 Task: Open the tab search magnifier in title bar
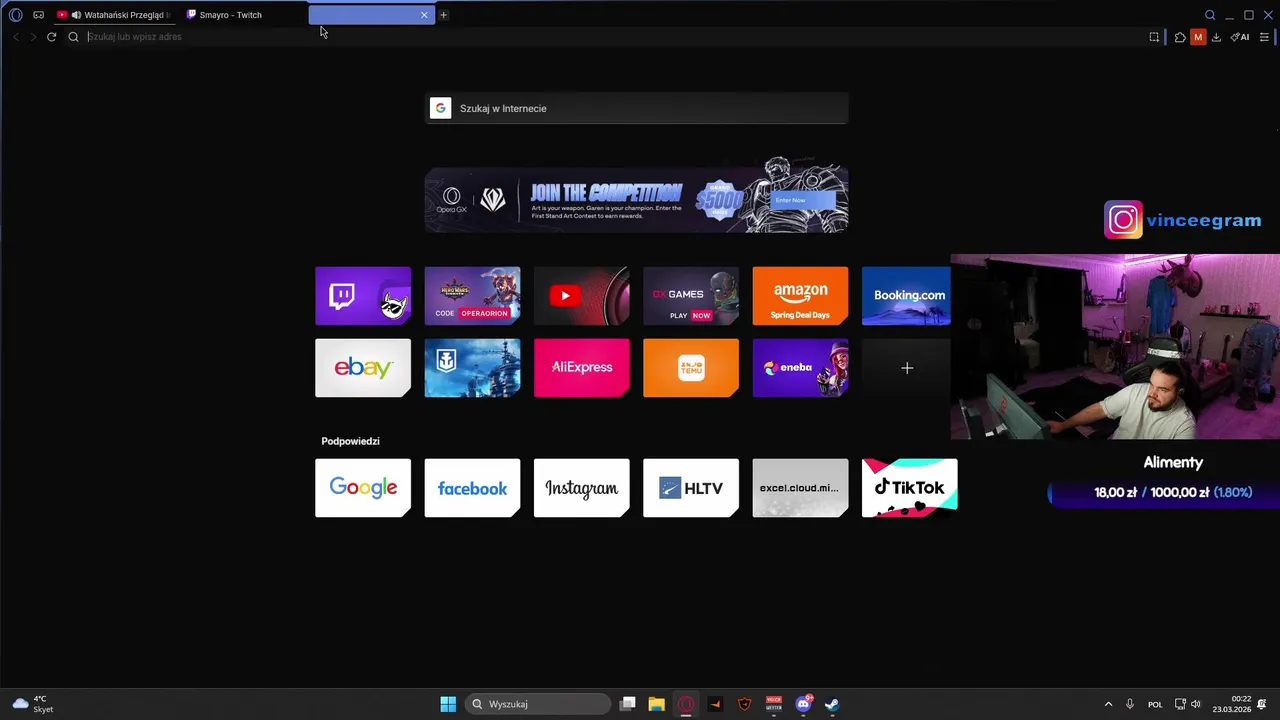click(x=1210, y=15)
